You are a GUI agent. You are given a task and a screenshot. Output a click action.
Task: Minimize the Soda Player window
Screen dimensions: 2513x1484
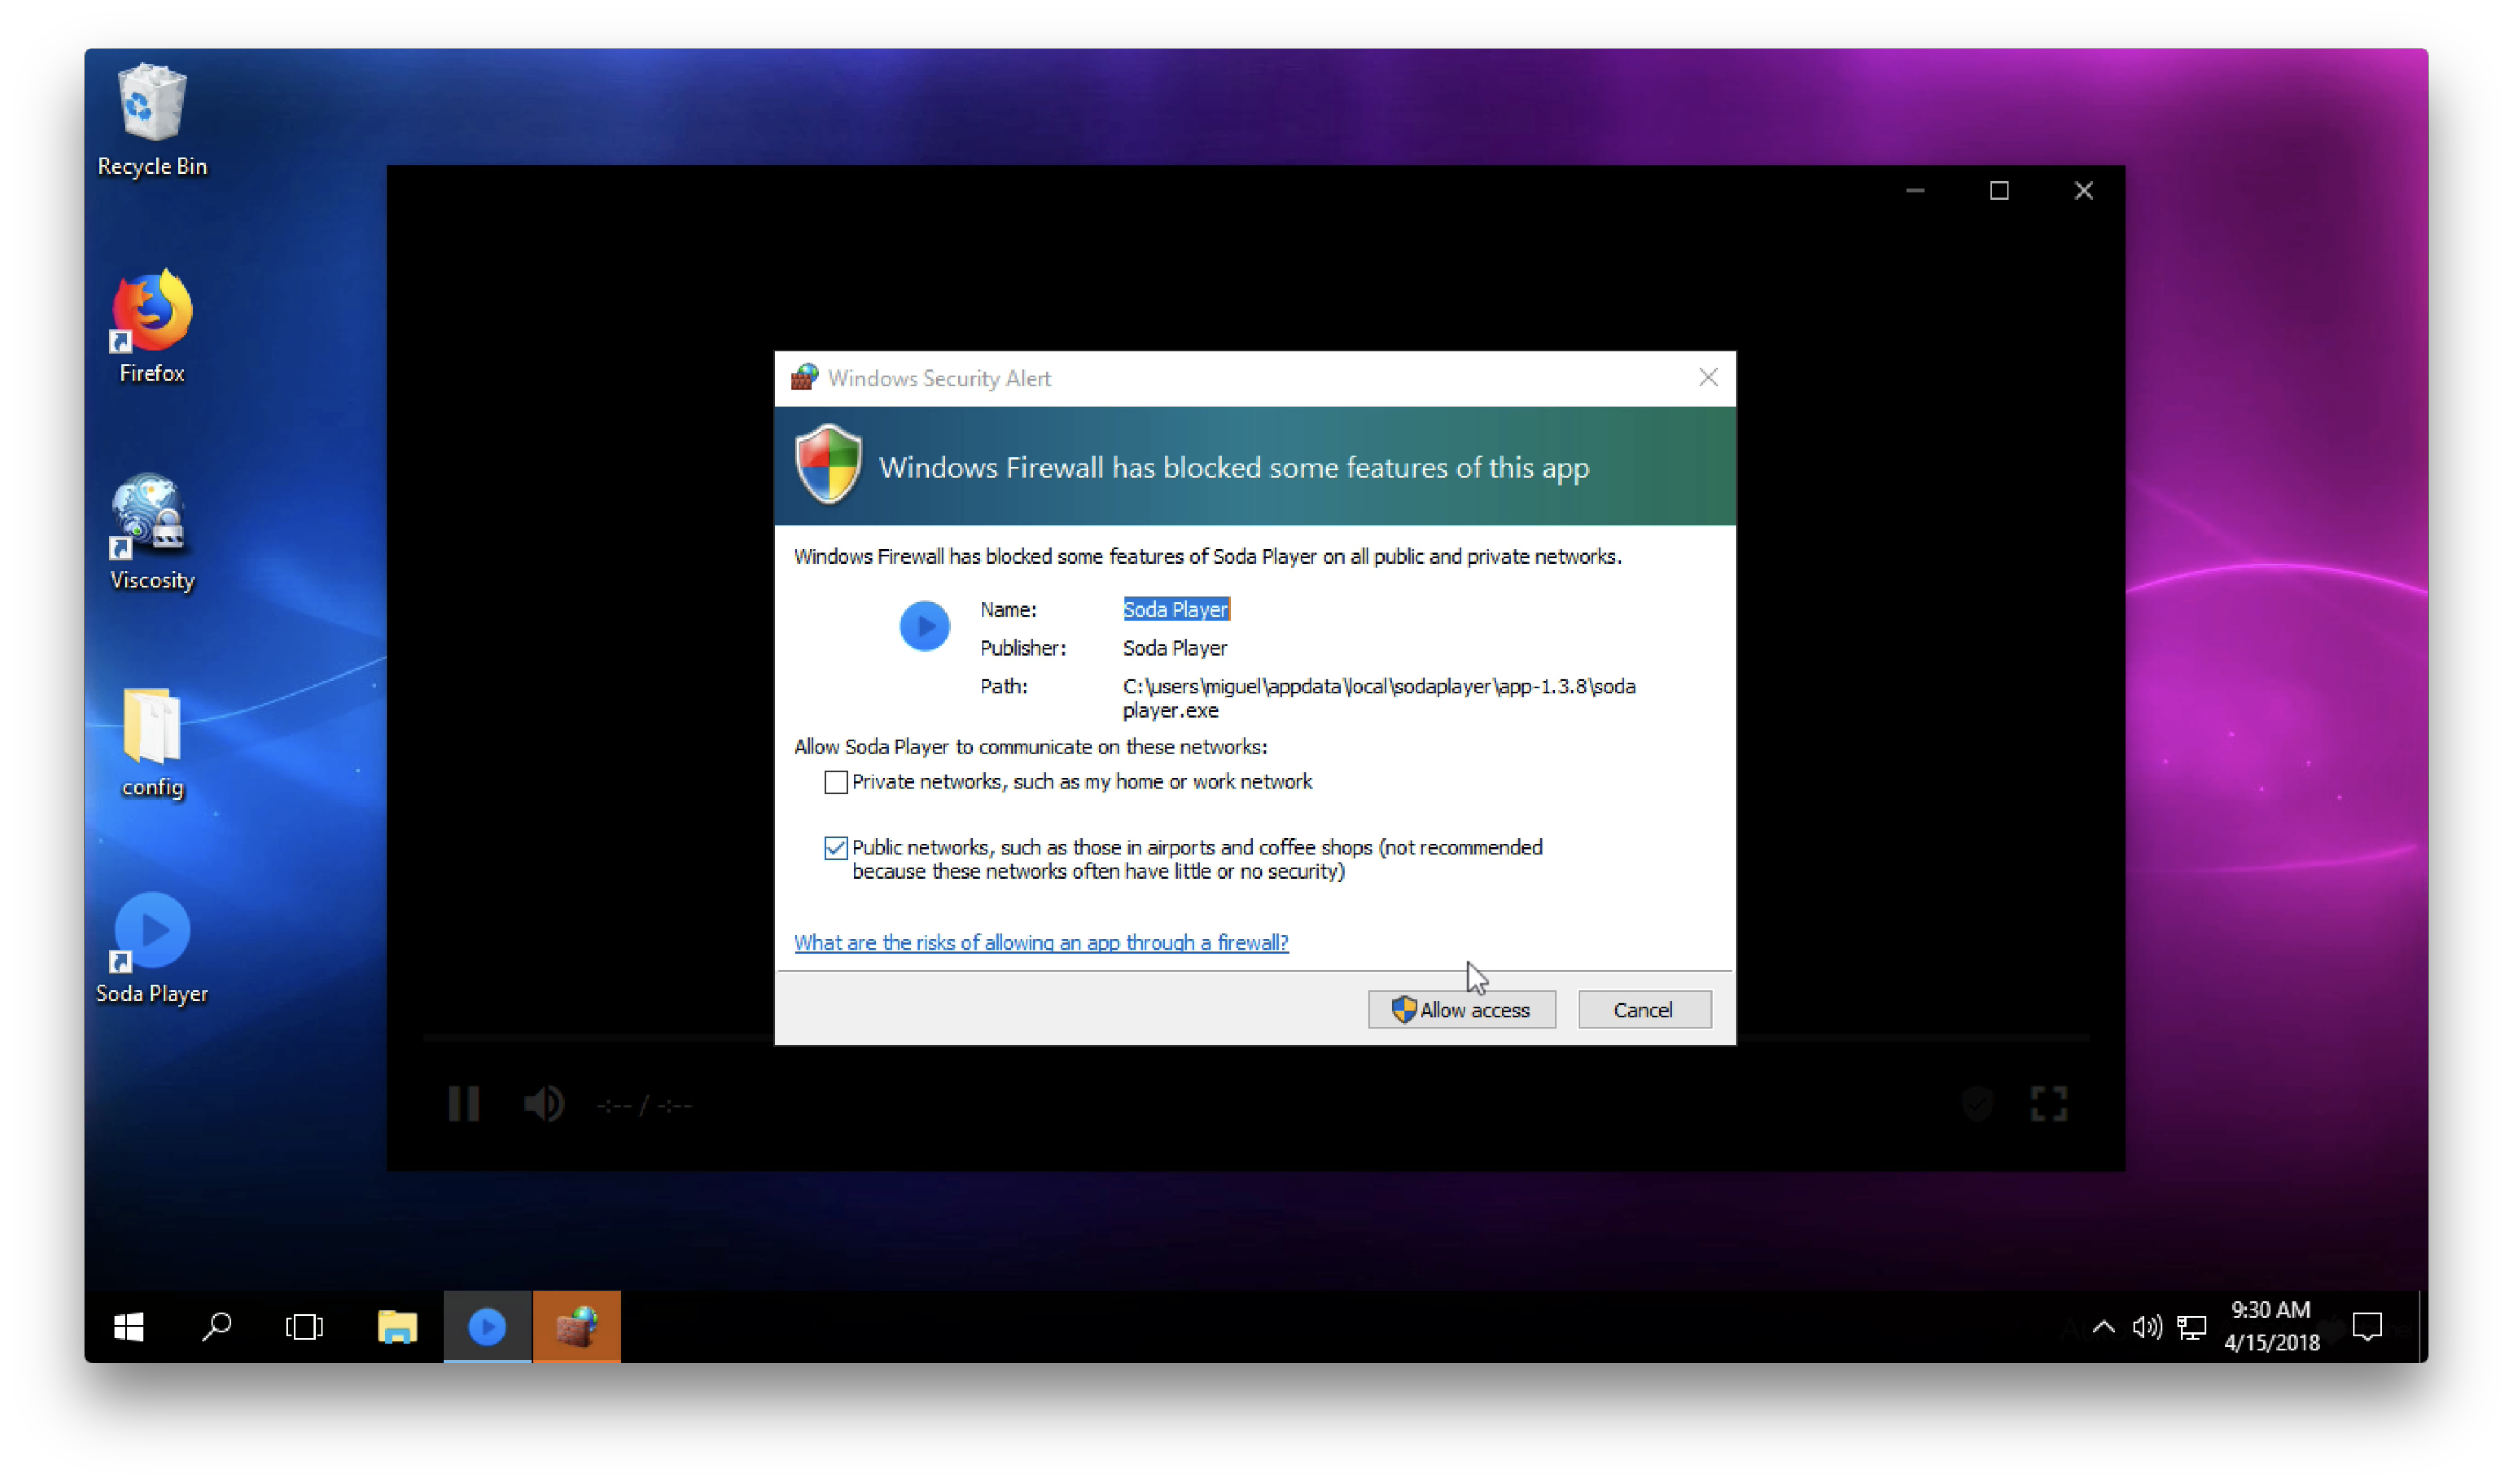pos(1914,190)
